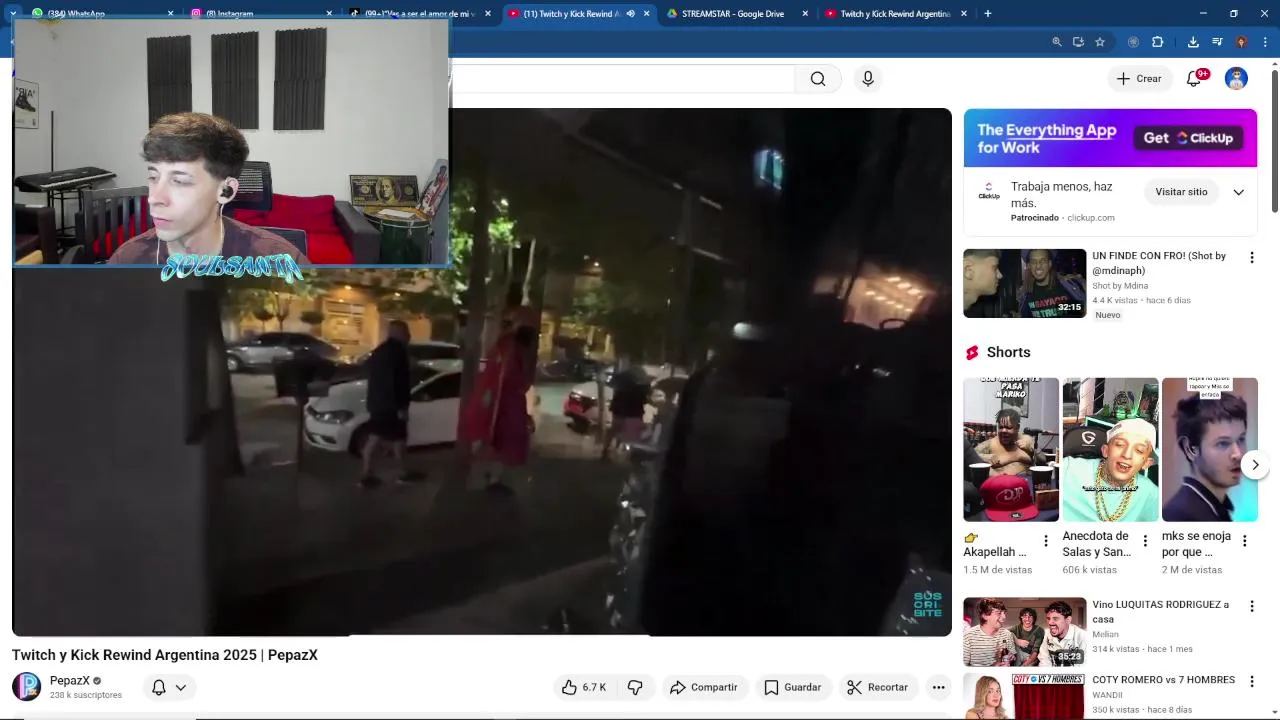Open PepazX subscription notification bell dropdown

(169, 688)
